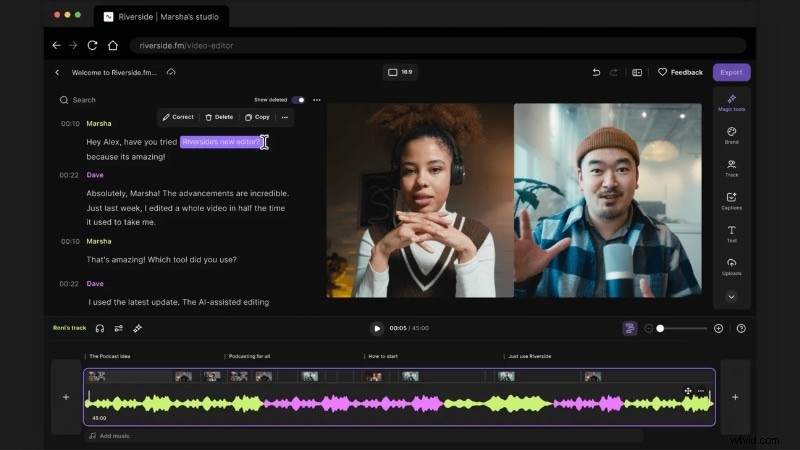Click the first thumbnail in timeline strip
Image resolution: width=800 pixels, height=450 pixels.
coord(96,377)
